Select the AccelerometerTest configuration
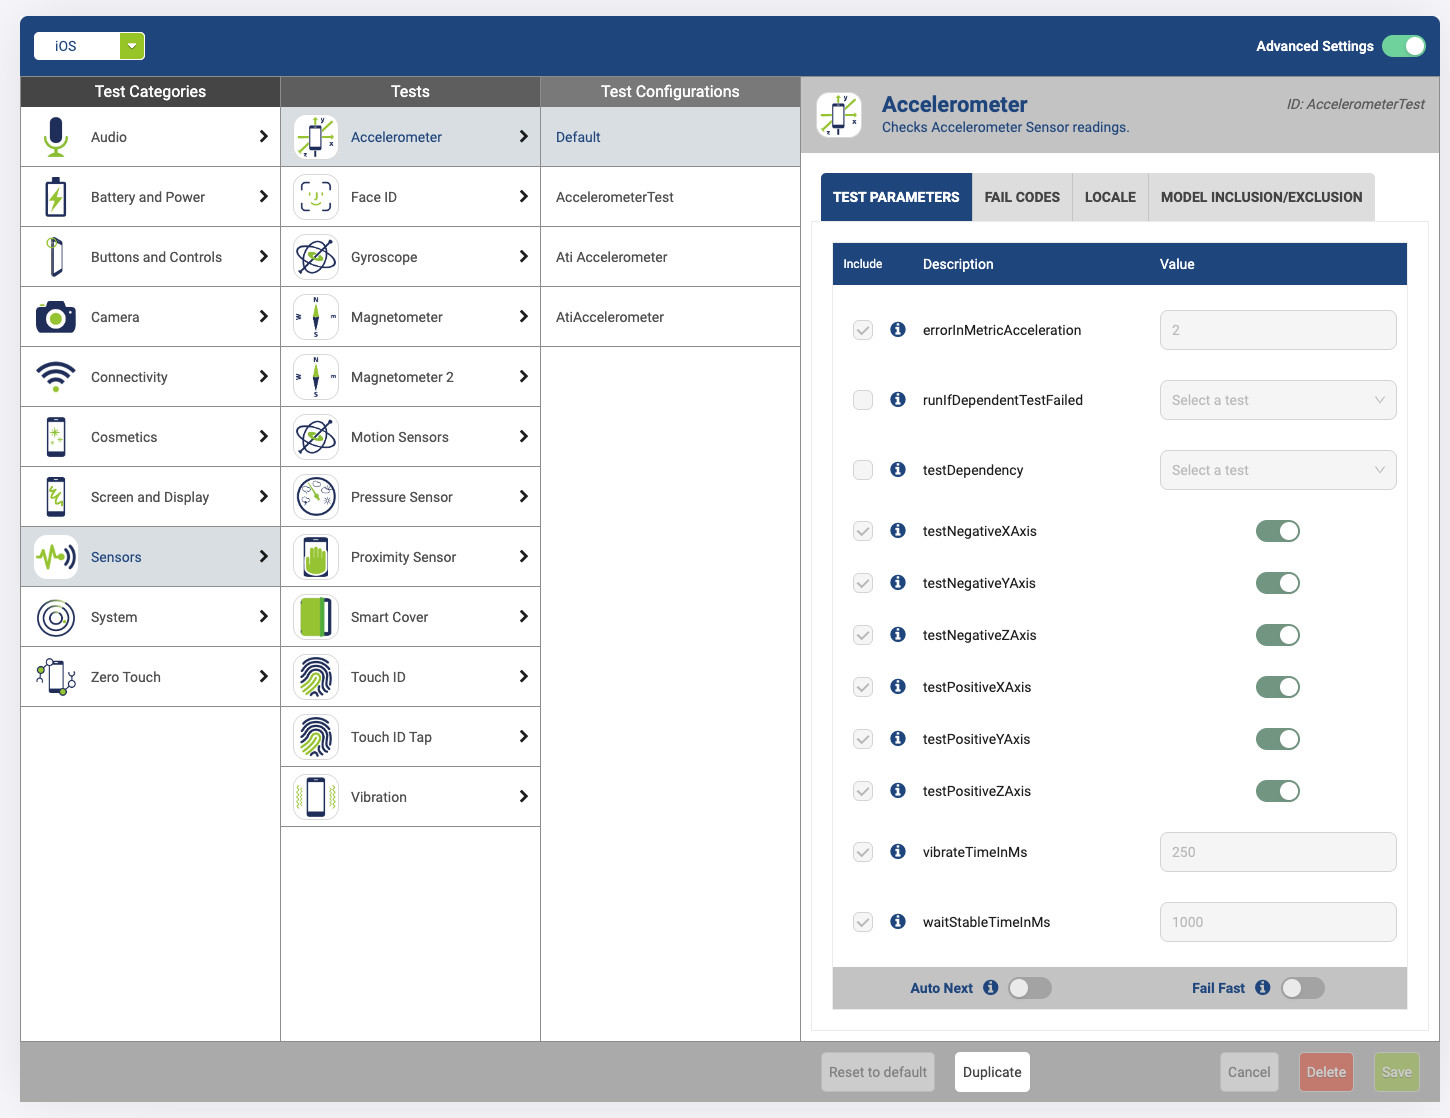The height and width of the screenshot is (1118, 1450). click(x=670, y=197)
